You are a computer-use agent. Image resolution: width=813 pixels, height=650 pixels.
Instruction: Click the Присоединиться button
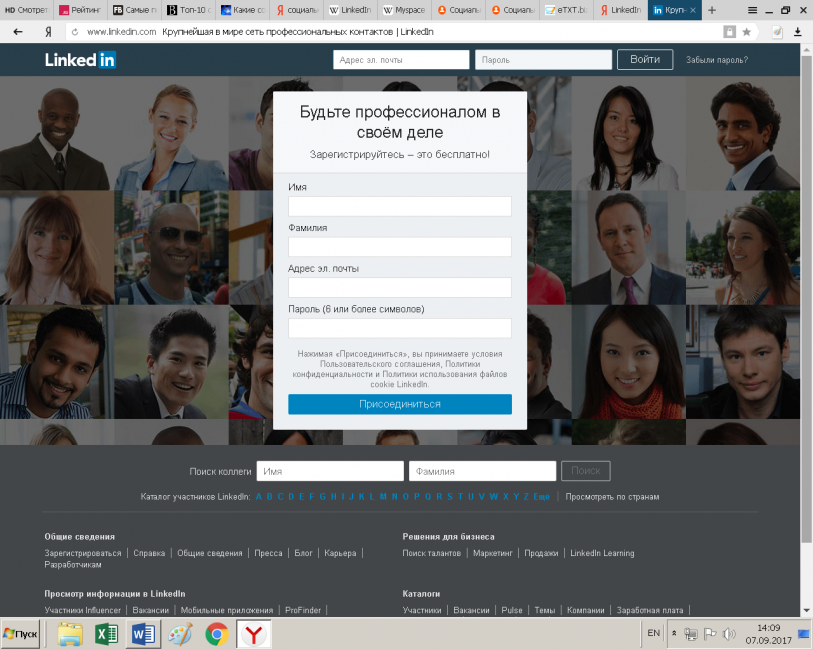400,404
